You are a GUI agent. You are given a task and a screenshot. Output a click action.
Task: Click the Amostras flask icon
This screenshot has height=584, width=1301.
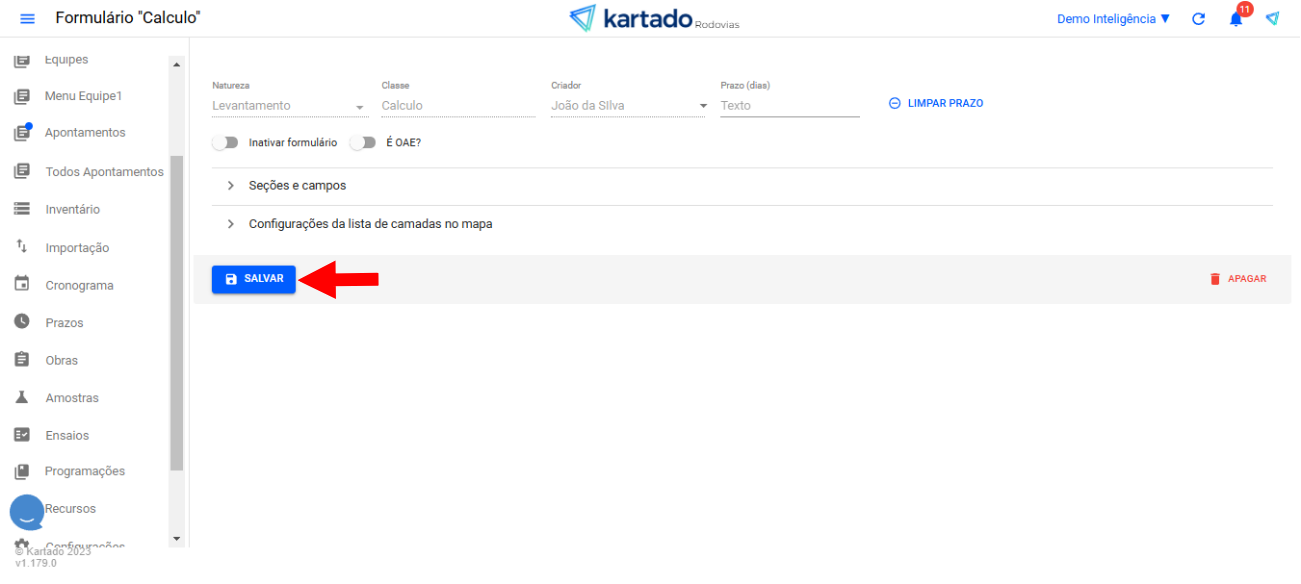[x=21, y=397]
